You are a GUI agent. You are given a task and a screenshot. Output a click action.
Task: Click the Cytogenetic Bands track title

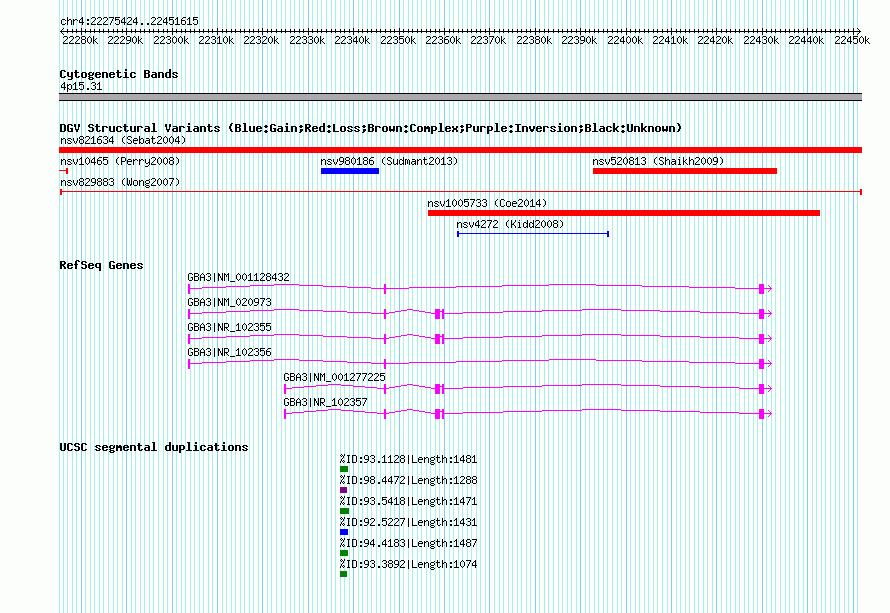[119, 74]
